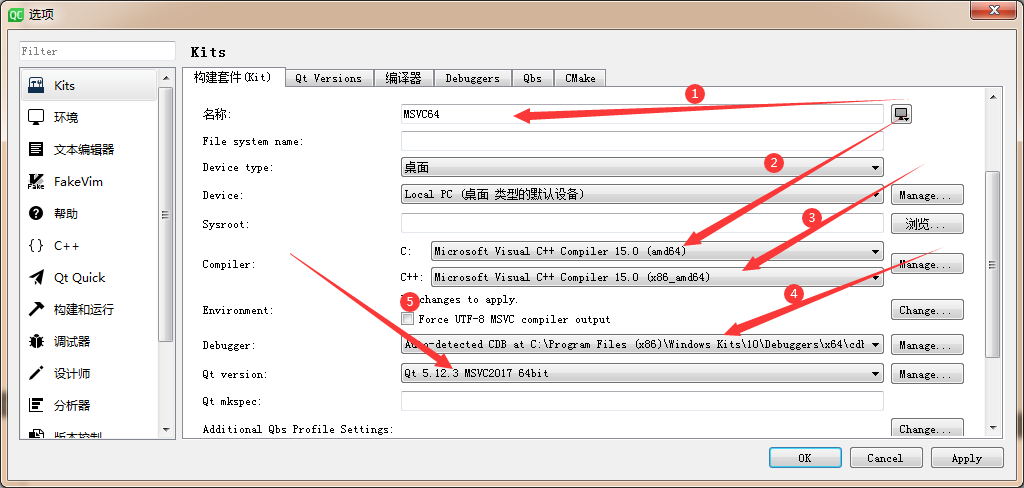Viewport: 1024px width, 488px height.
Task: Click Change button for Qbs Profile Settings
Action: (x=927, y=429)
